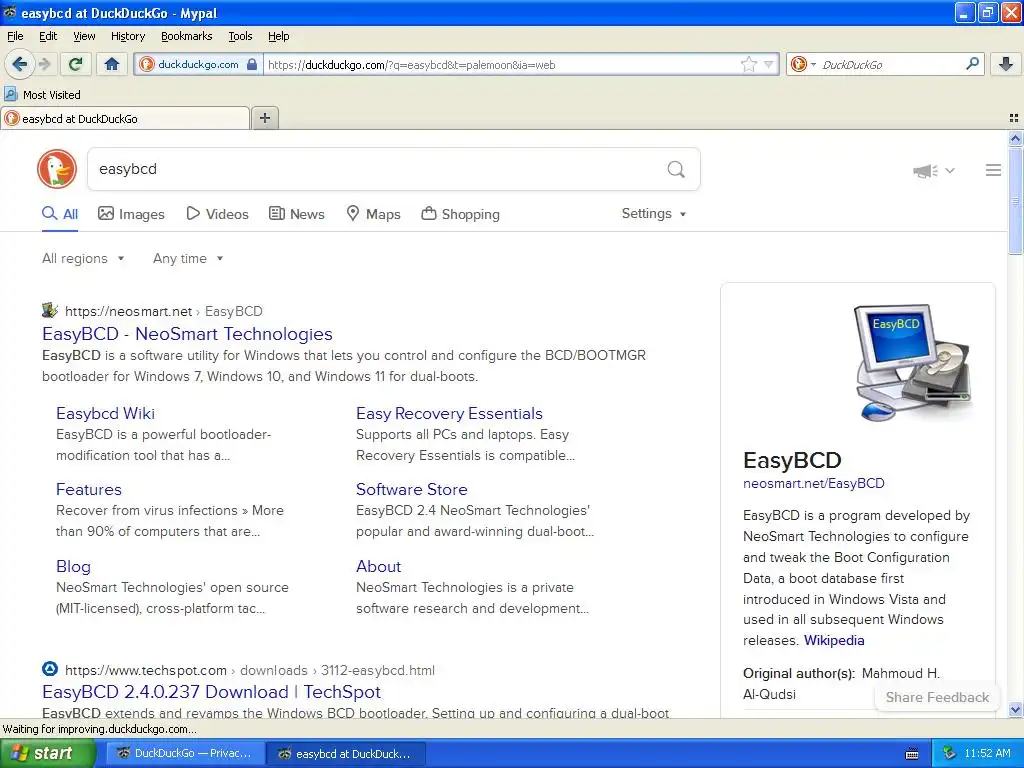This screenshot has height=768, width=1024.
Task: Open the Help menu
Action: [278, 36]
